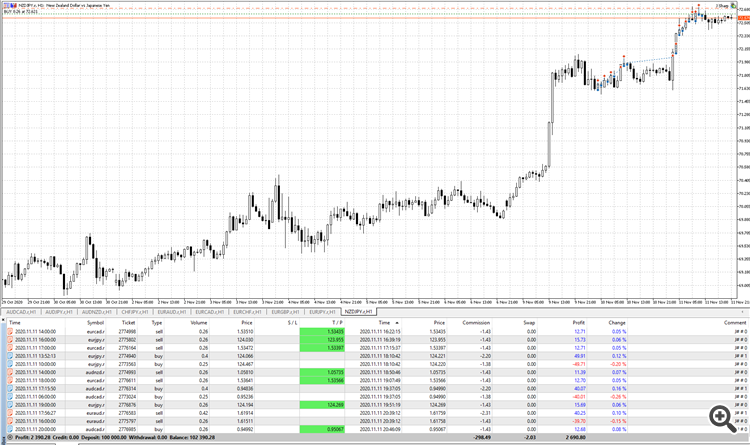This screenshot has width=750, height=445.
Task: Click the BUY 0.26 at 72.621 label
Action: coord(21,11)
